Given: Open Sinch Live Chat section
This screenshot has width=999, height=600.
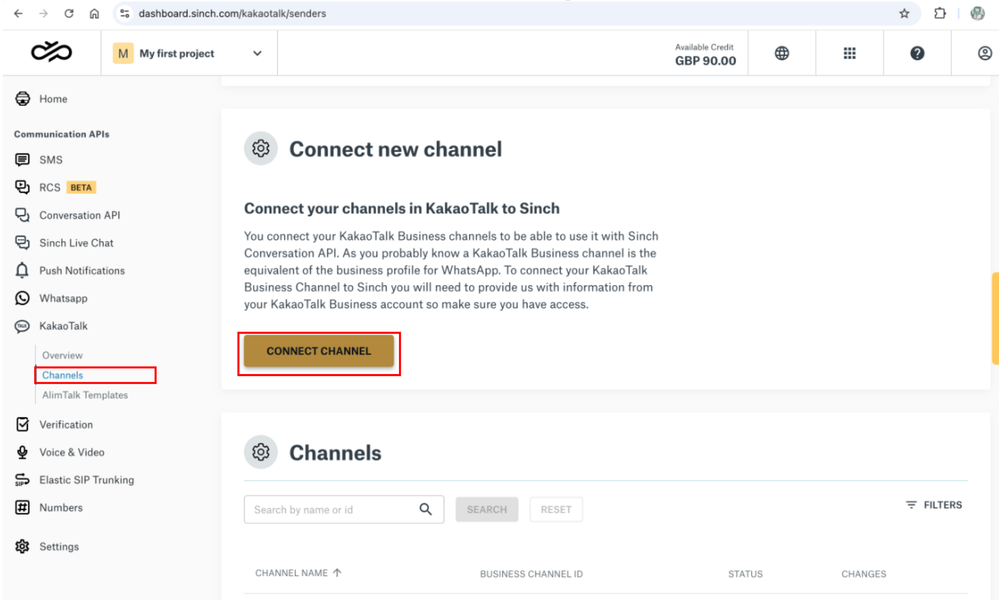Looking at the screenshot, I should coord(64,243).
